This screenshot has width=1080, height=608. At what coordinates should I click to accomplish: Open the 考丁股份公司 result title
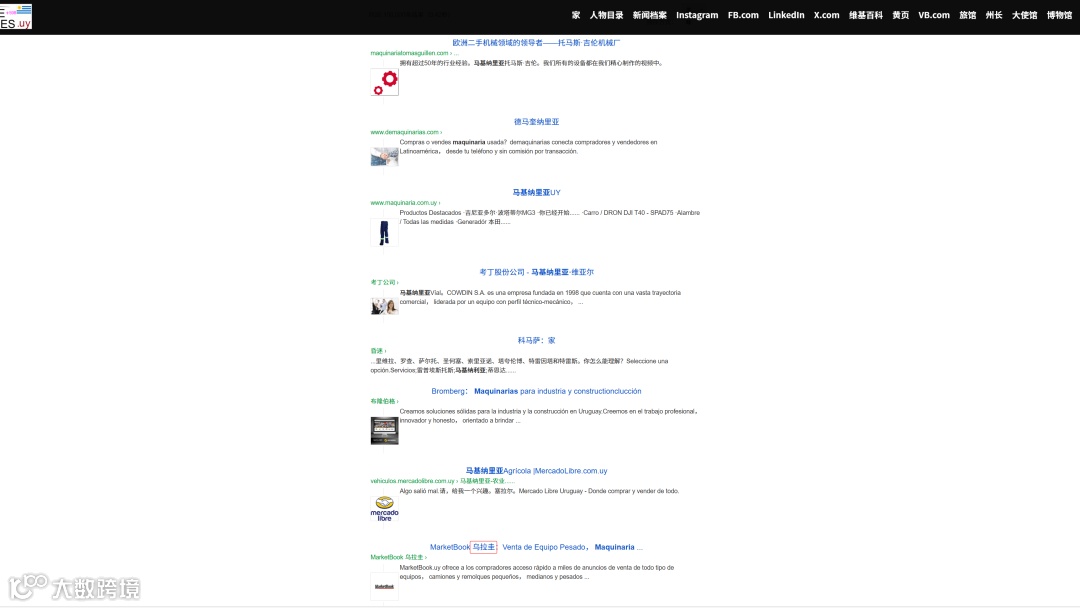(x=537, y=272)
